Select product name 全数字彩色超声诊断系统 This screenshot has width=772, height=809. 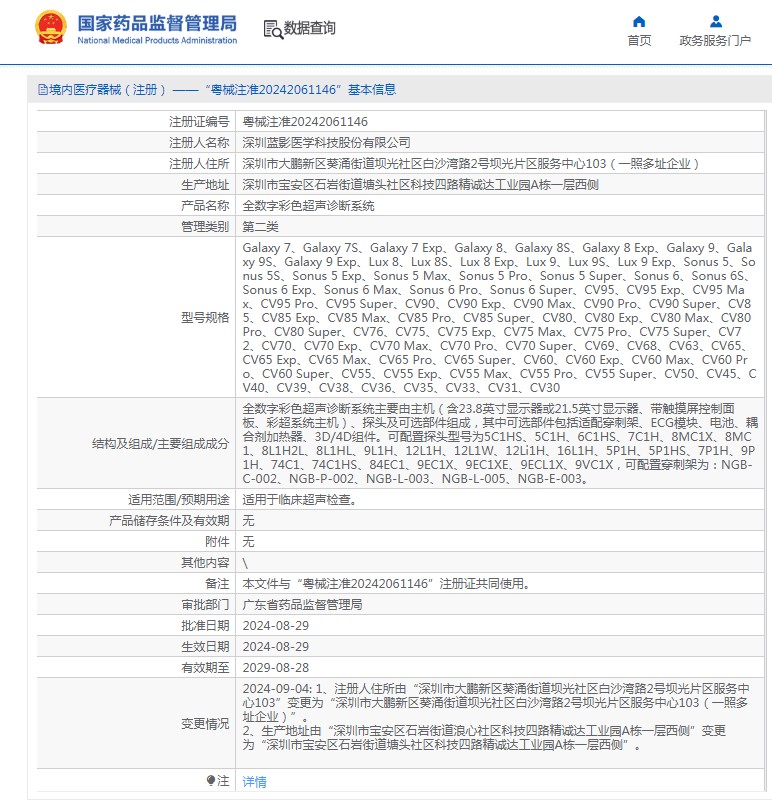click(309, 206)
